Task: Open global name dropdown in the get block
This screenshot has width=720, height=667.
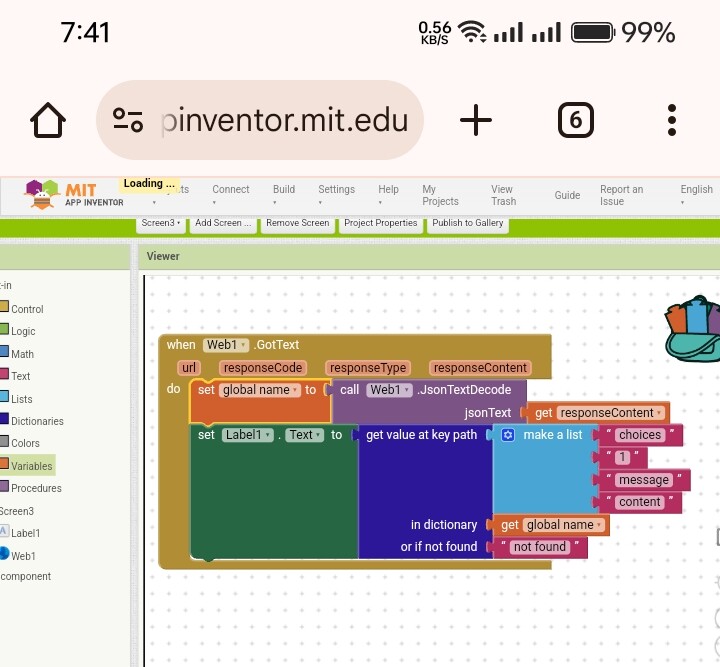Action: pos(564,525)
